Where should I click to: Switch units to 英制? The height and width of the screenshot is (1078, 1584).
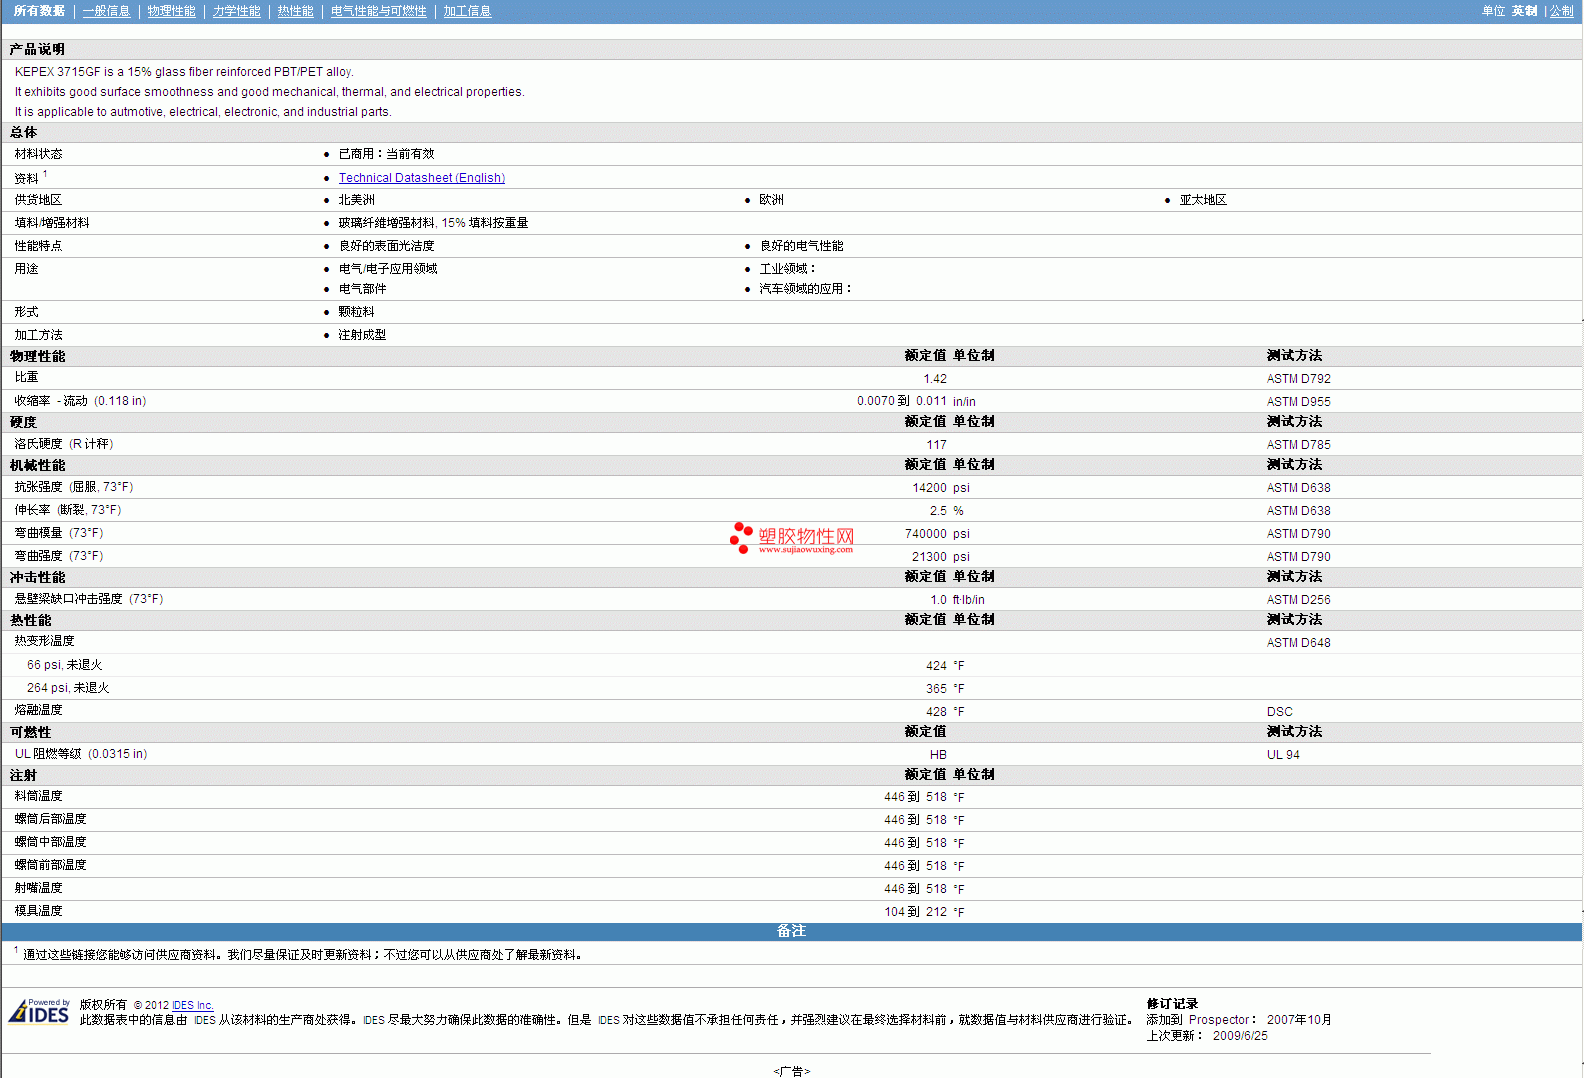click(1524, 11)
